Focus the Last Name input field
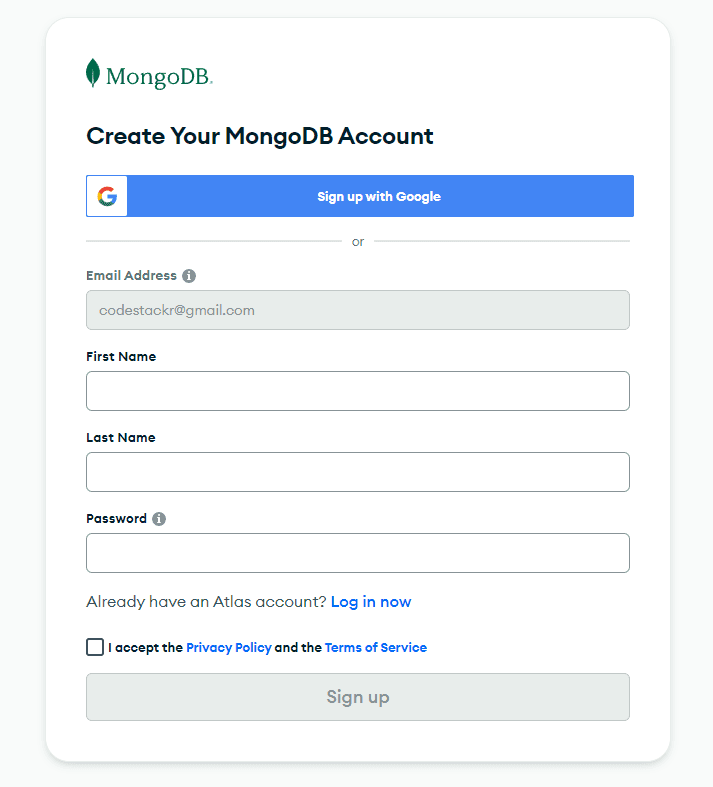This screenshot has width=713, height=787. click(x=357, y=472)
